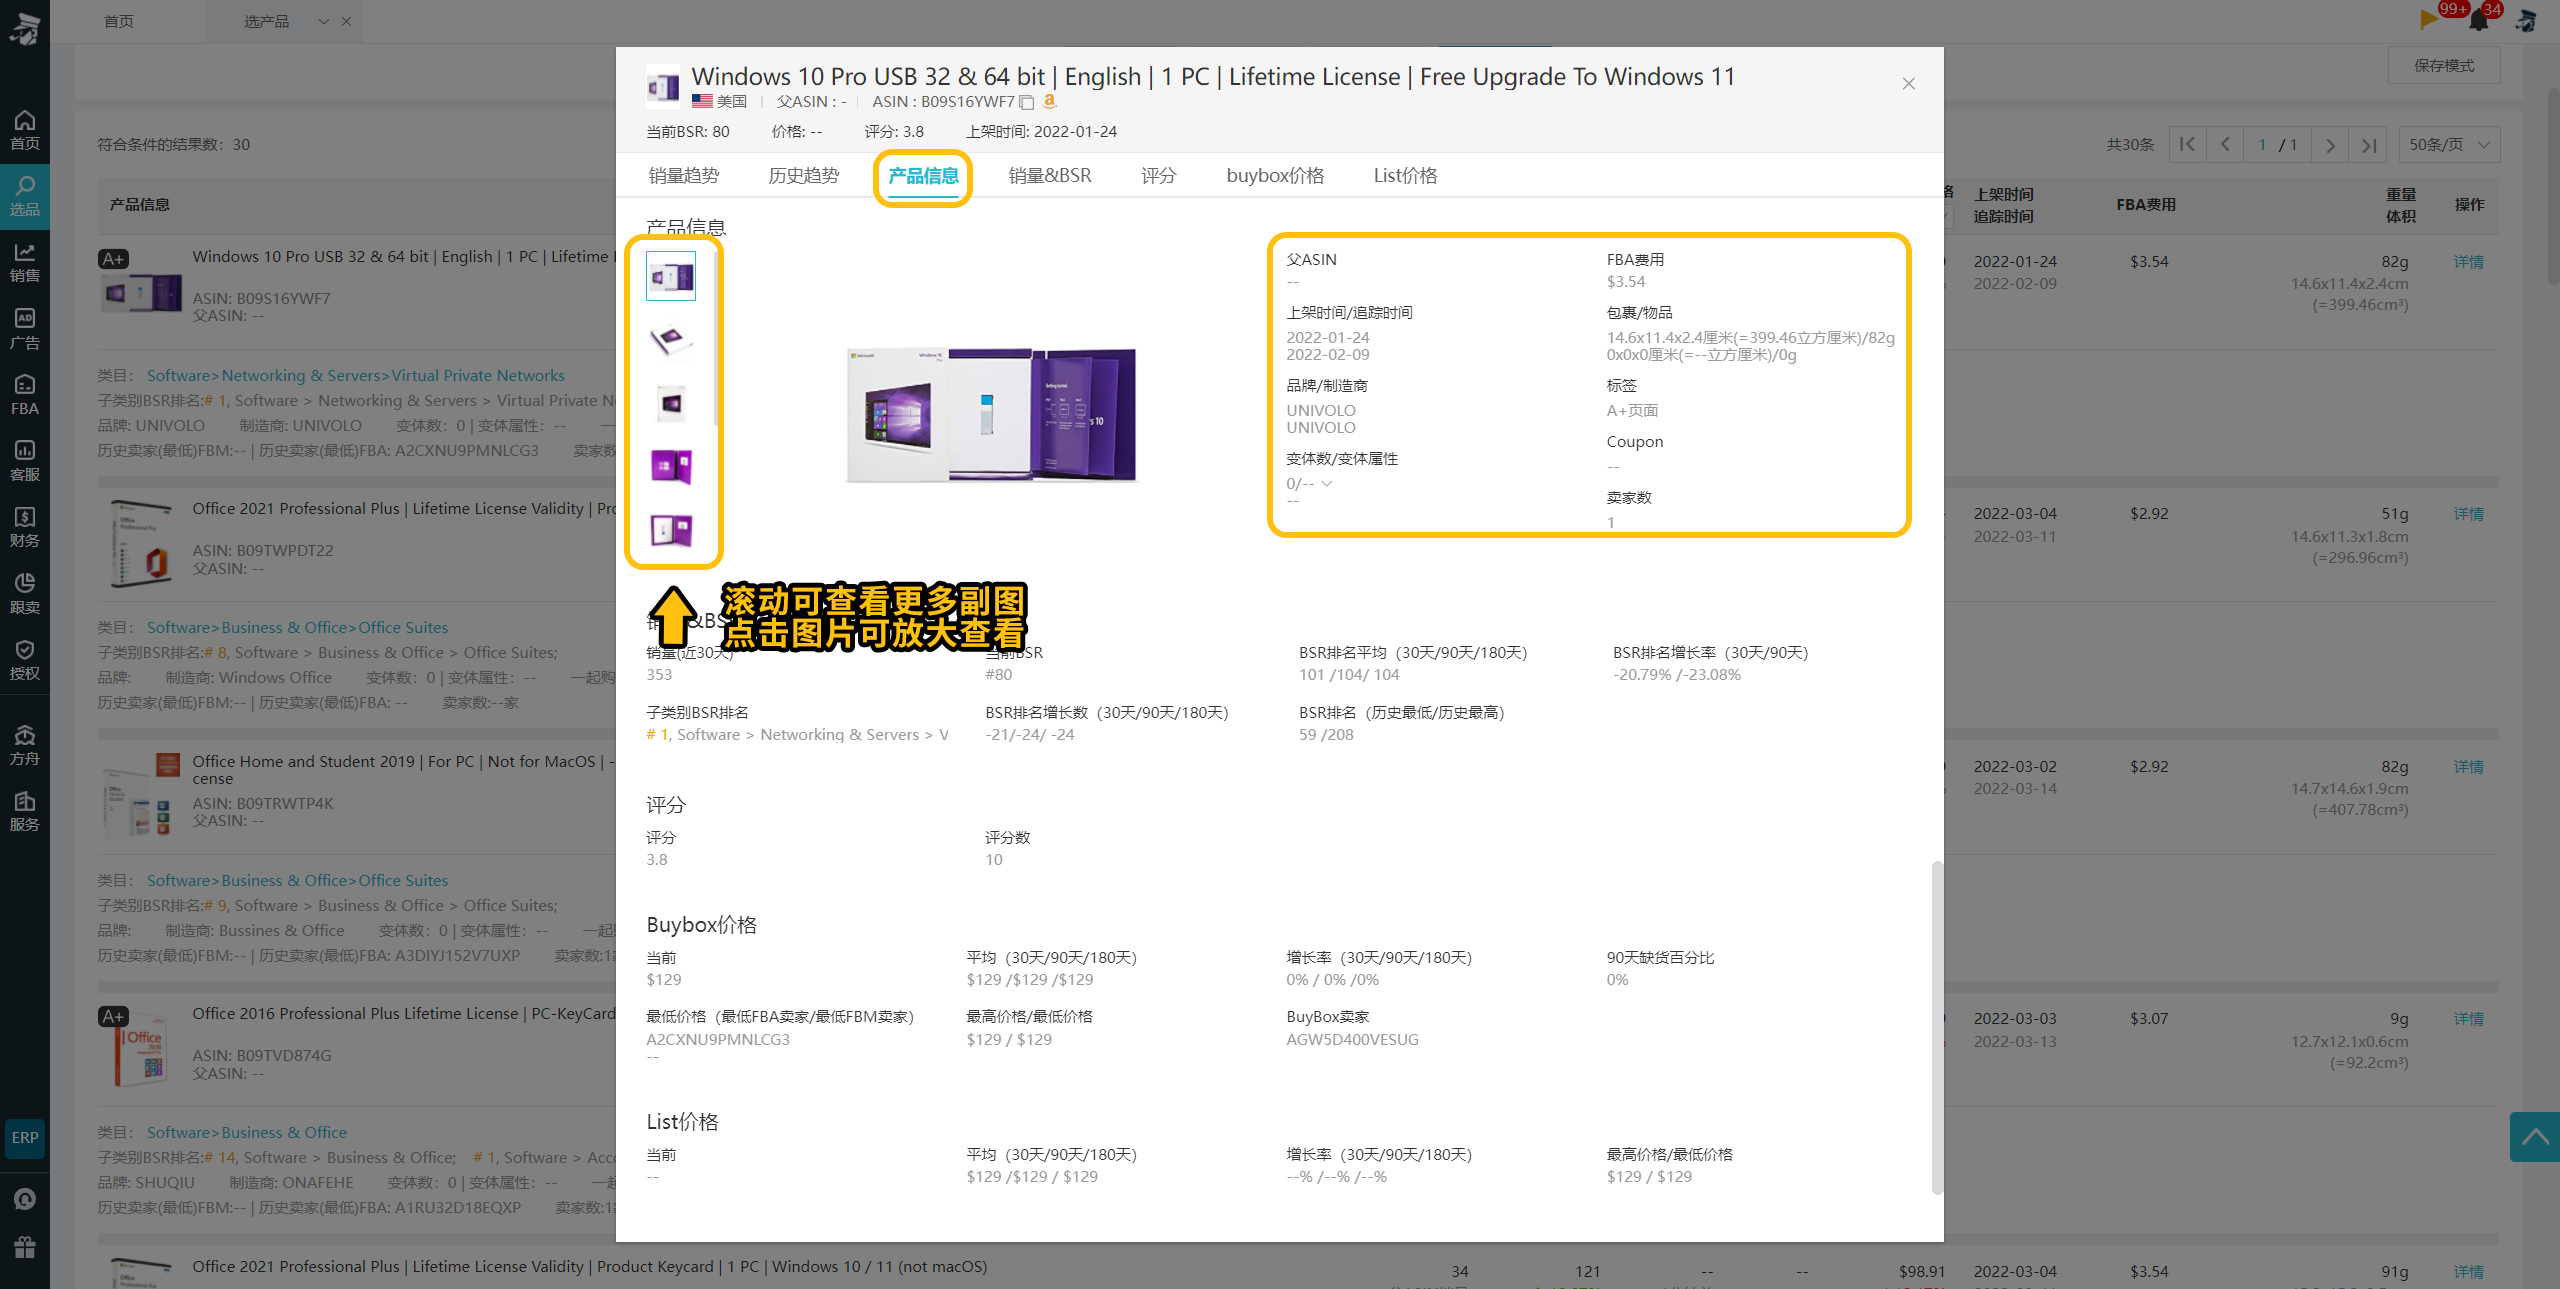
Task: Open the 客服 customer service sidebar icon
Action: (25, 461)
